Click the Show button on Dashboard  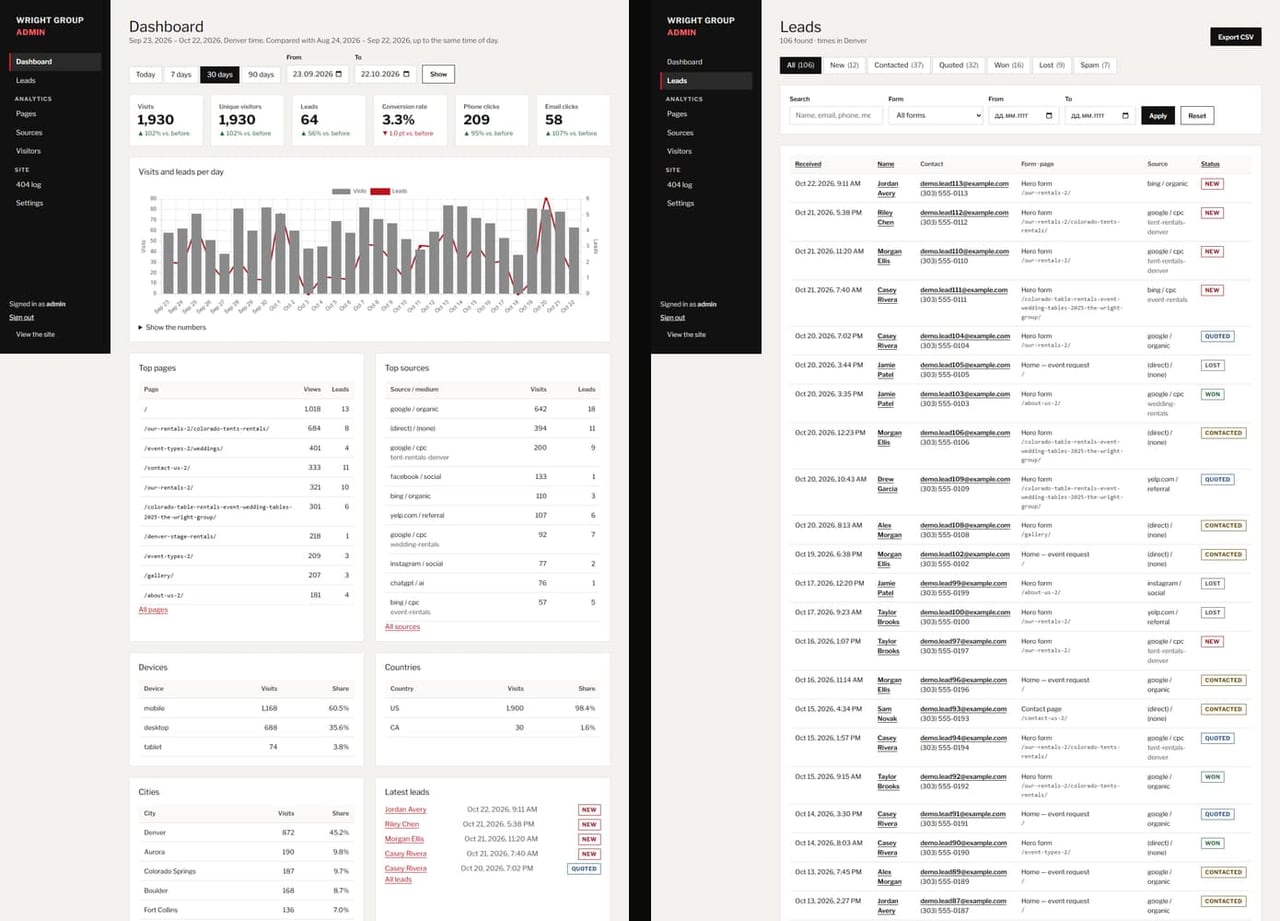coord(439,74)
